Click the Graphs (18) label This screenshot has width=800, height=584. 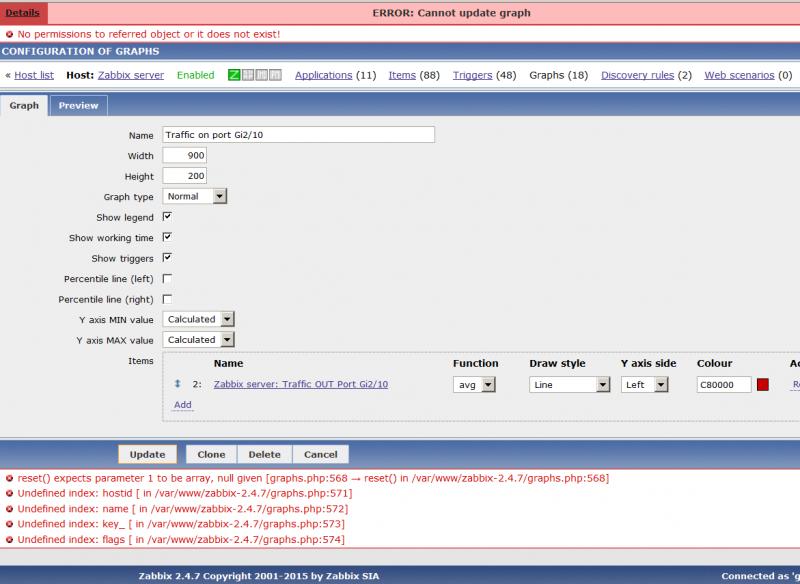(558, 75)
